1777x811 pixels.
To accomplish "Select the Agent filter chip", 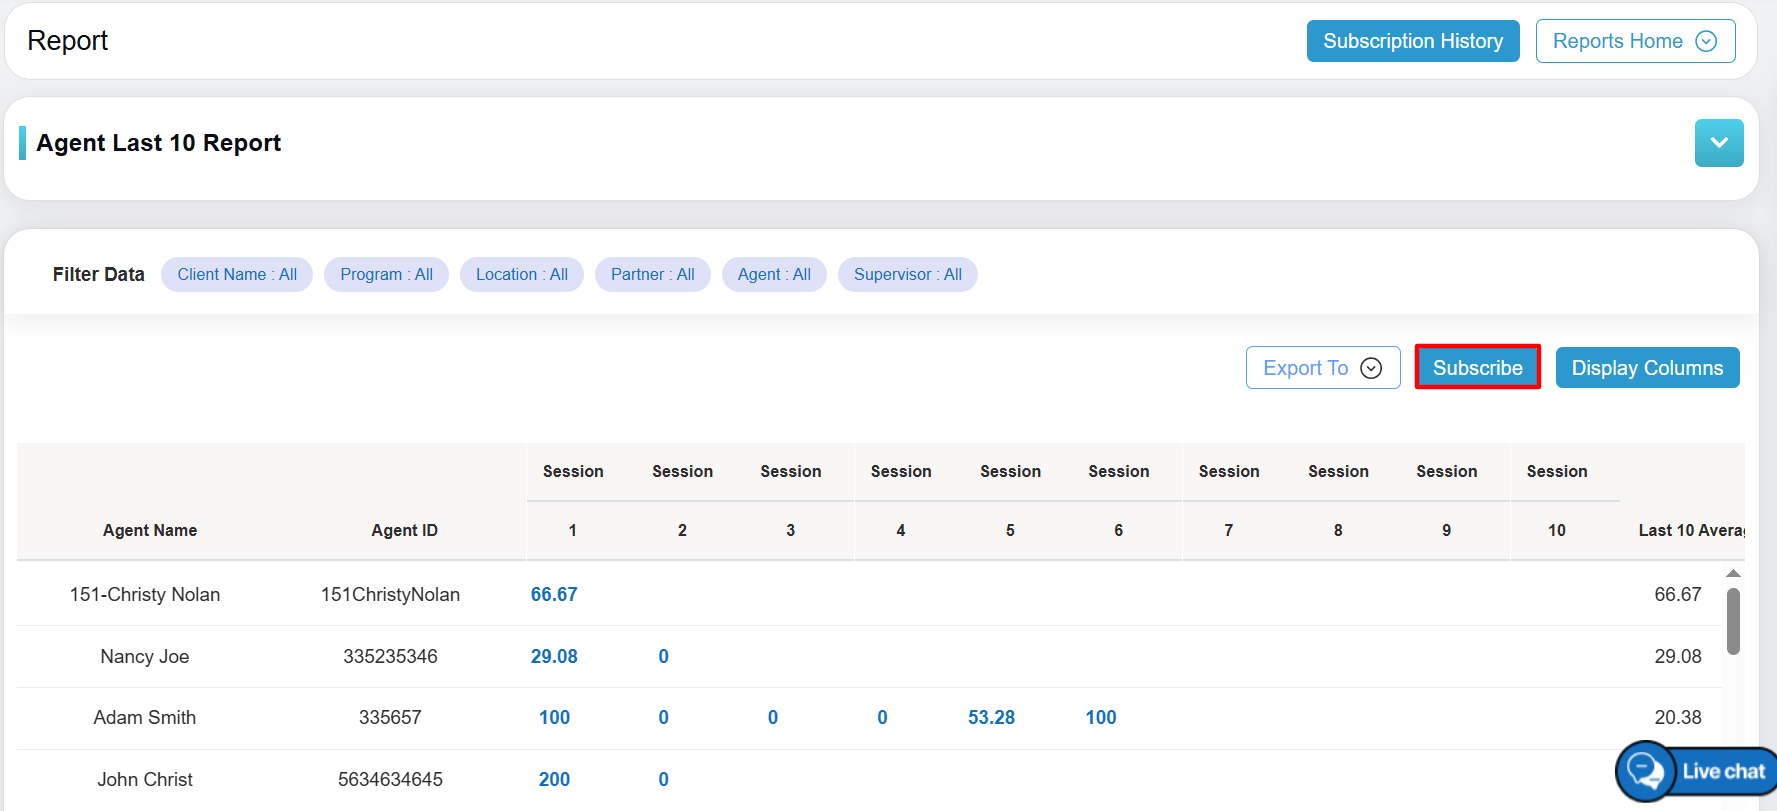I will (x=773, y=274).
